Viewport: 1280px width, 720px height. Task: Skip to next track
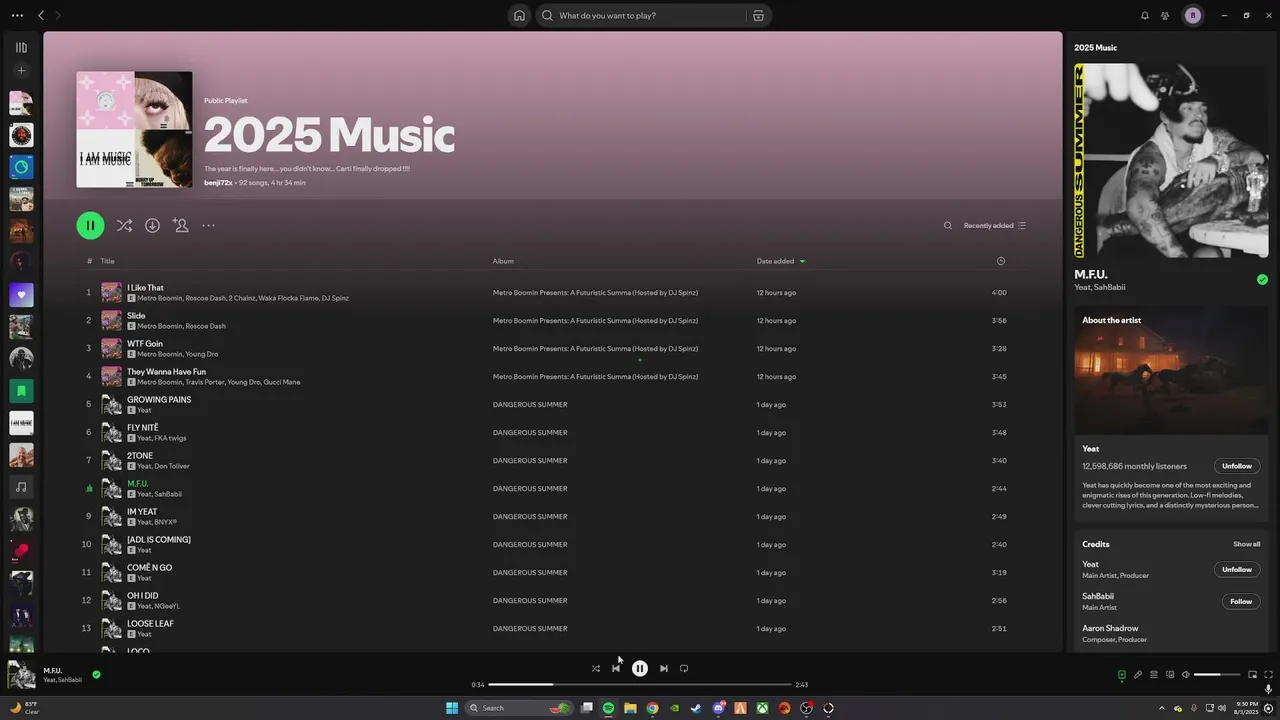663,668
